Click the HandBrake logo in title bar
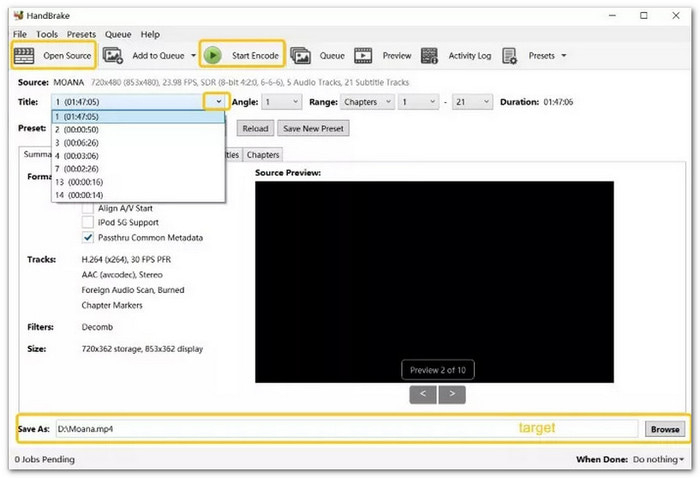 point(18,16)
